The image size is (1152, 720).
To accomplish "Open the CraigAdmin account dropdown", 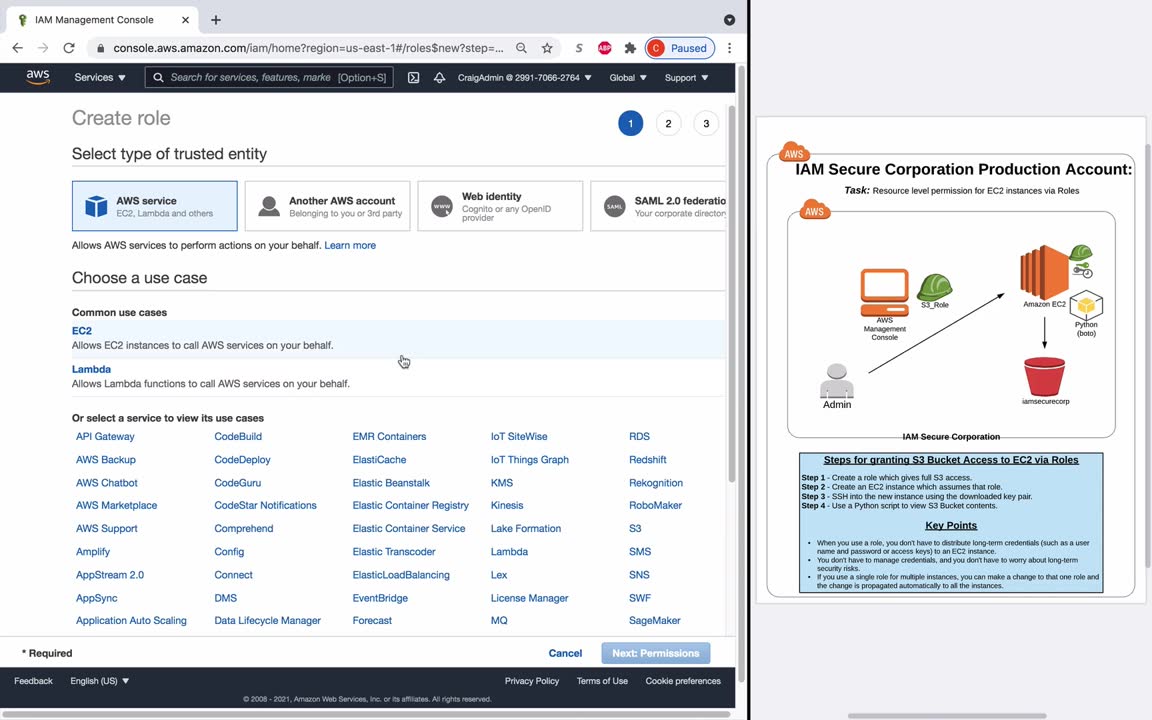I will tap(525, 77).
